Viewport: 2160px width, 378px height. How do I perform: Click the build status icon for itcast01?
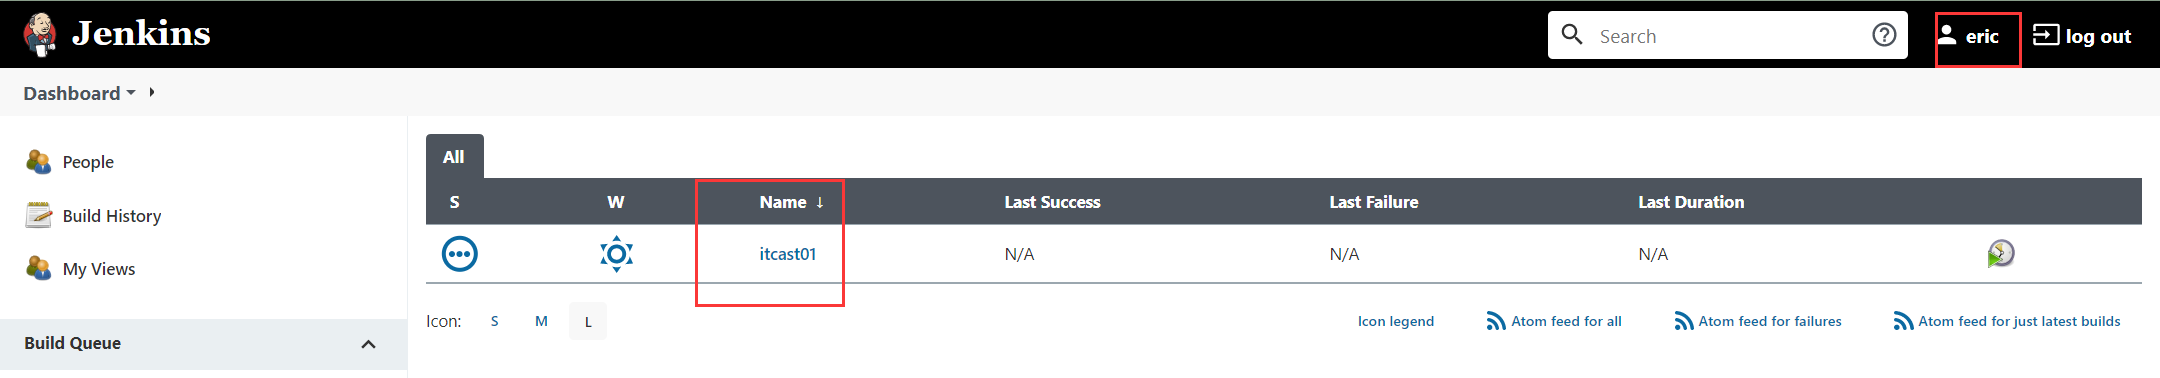point(460,254)
